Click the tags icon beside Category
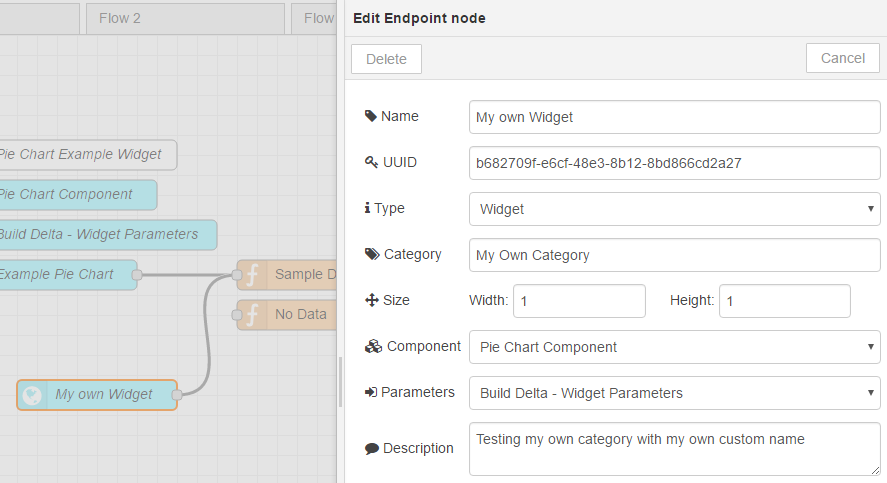887x483 pixels. pyautogui.click(x=372, y=254)
